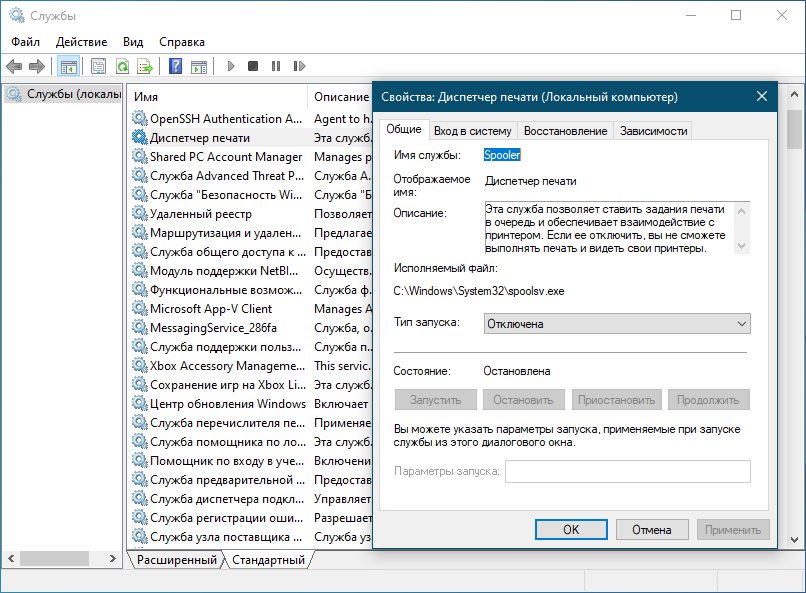Image resolution: width=806 pixels, height=593 pixels.
Task: Switch to the 'Вход в систему' tab
Action: (x=473, y=131)
